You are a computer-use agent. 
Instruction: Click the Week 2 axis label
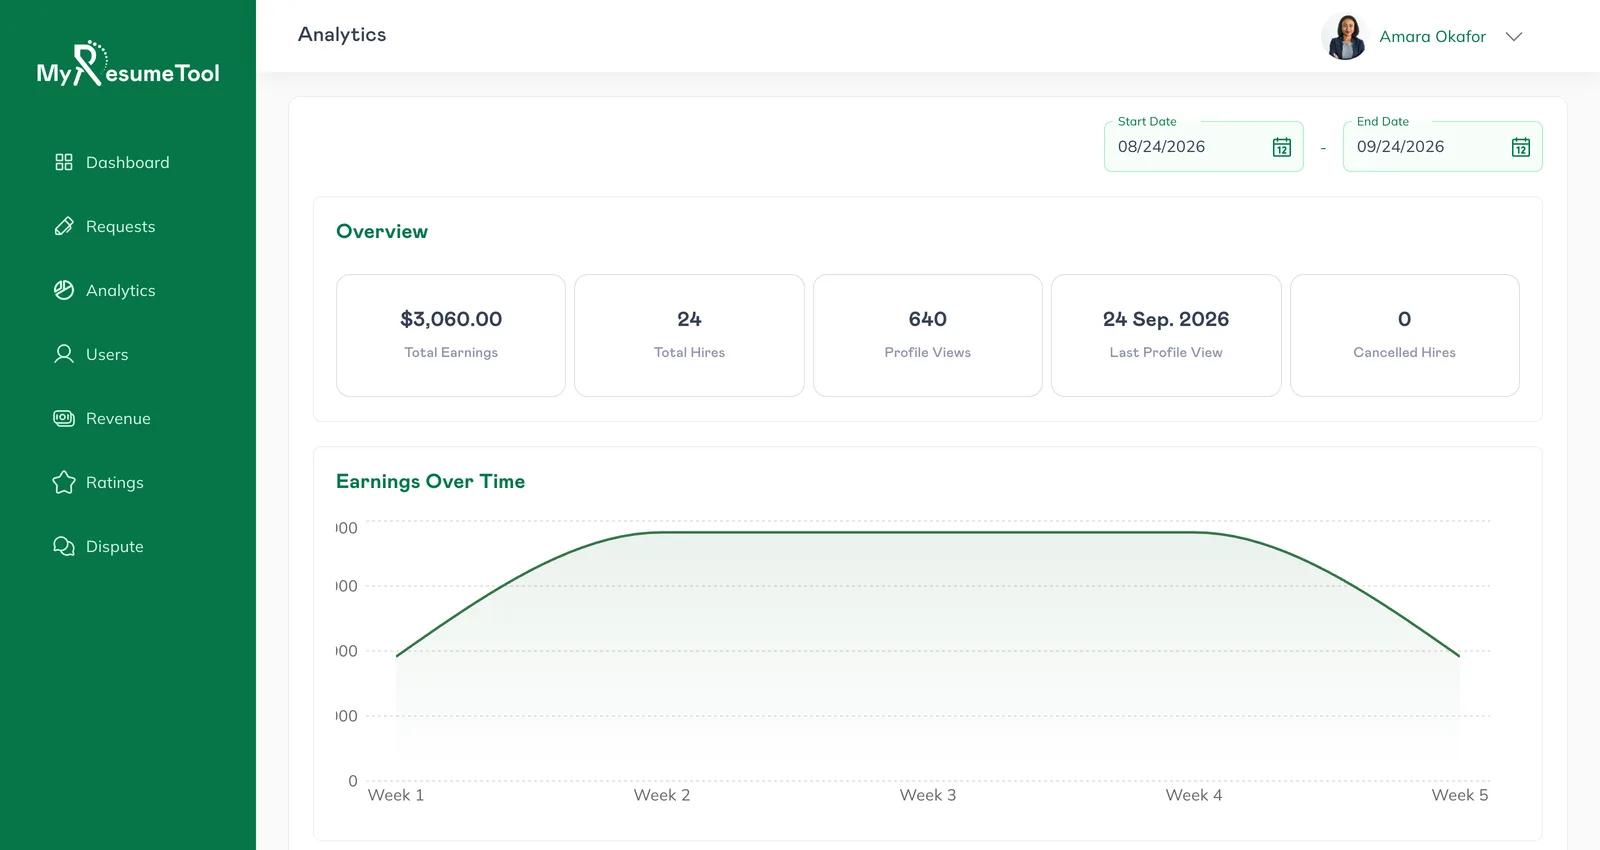point(662,795)
